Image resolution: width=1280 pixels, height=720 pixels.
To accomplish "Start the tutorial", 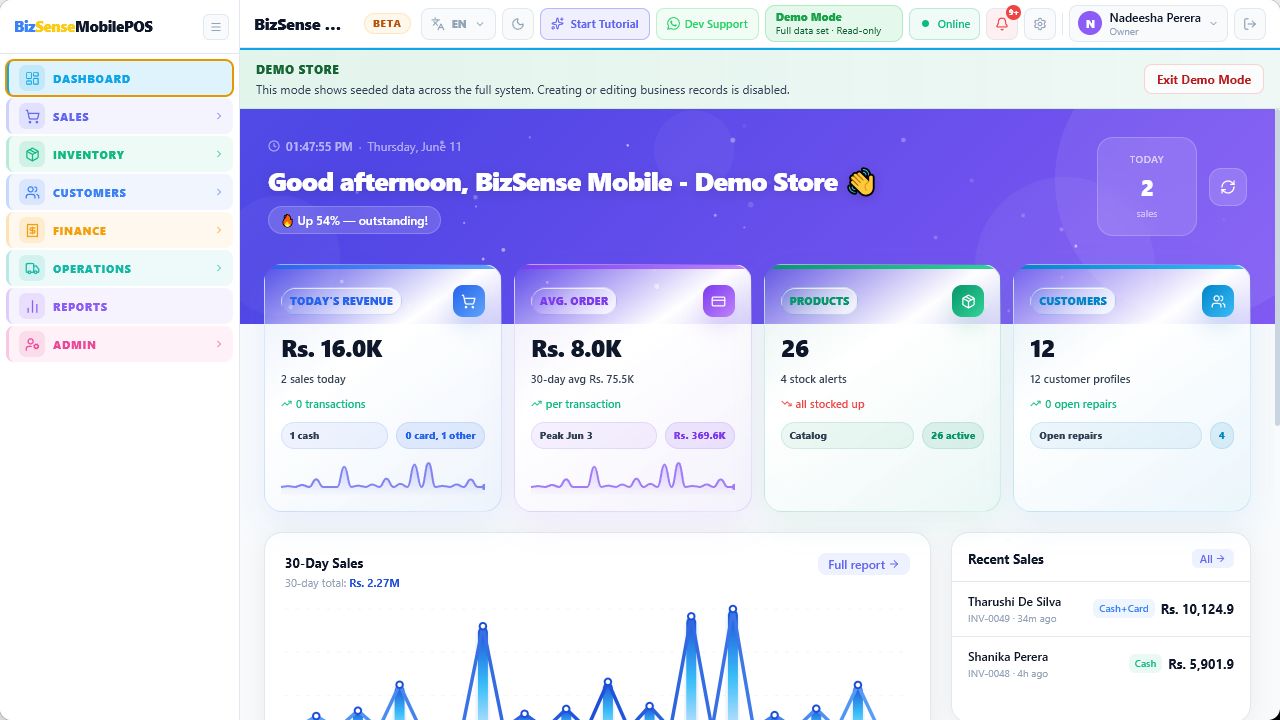I will [595, 24].
